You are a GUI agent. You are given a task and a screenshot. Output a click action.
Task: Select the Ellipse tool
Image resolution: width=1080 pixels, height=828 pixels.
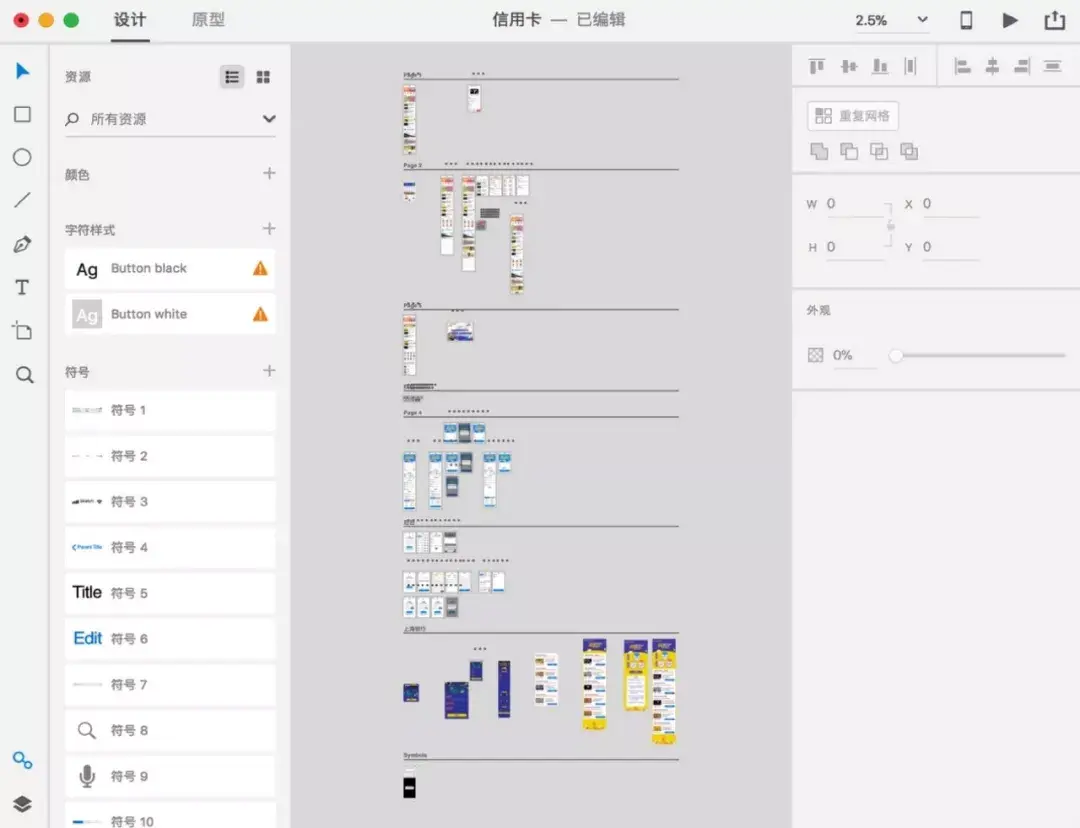click(22, 157)
